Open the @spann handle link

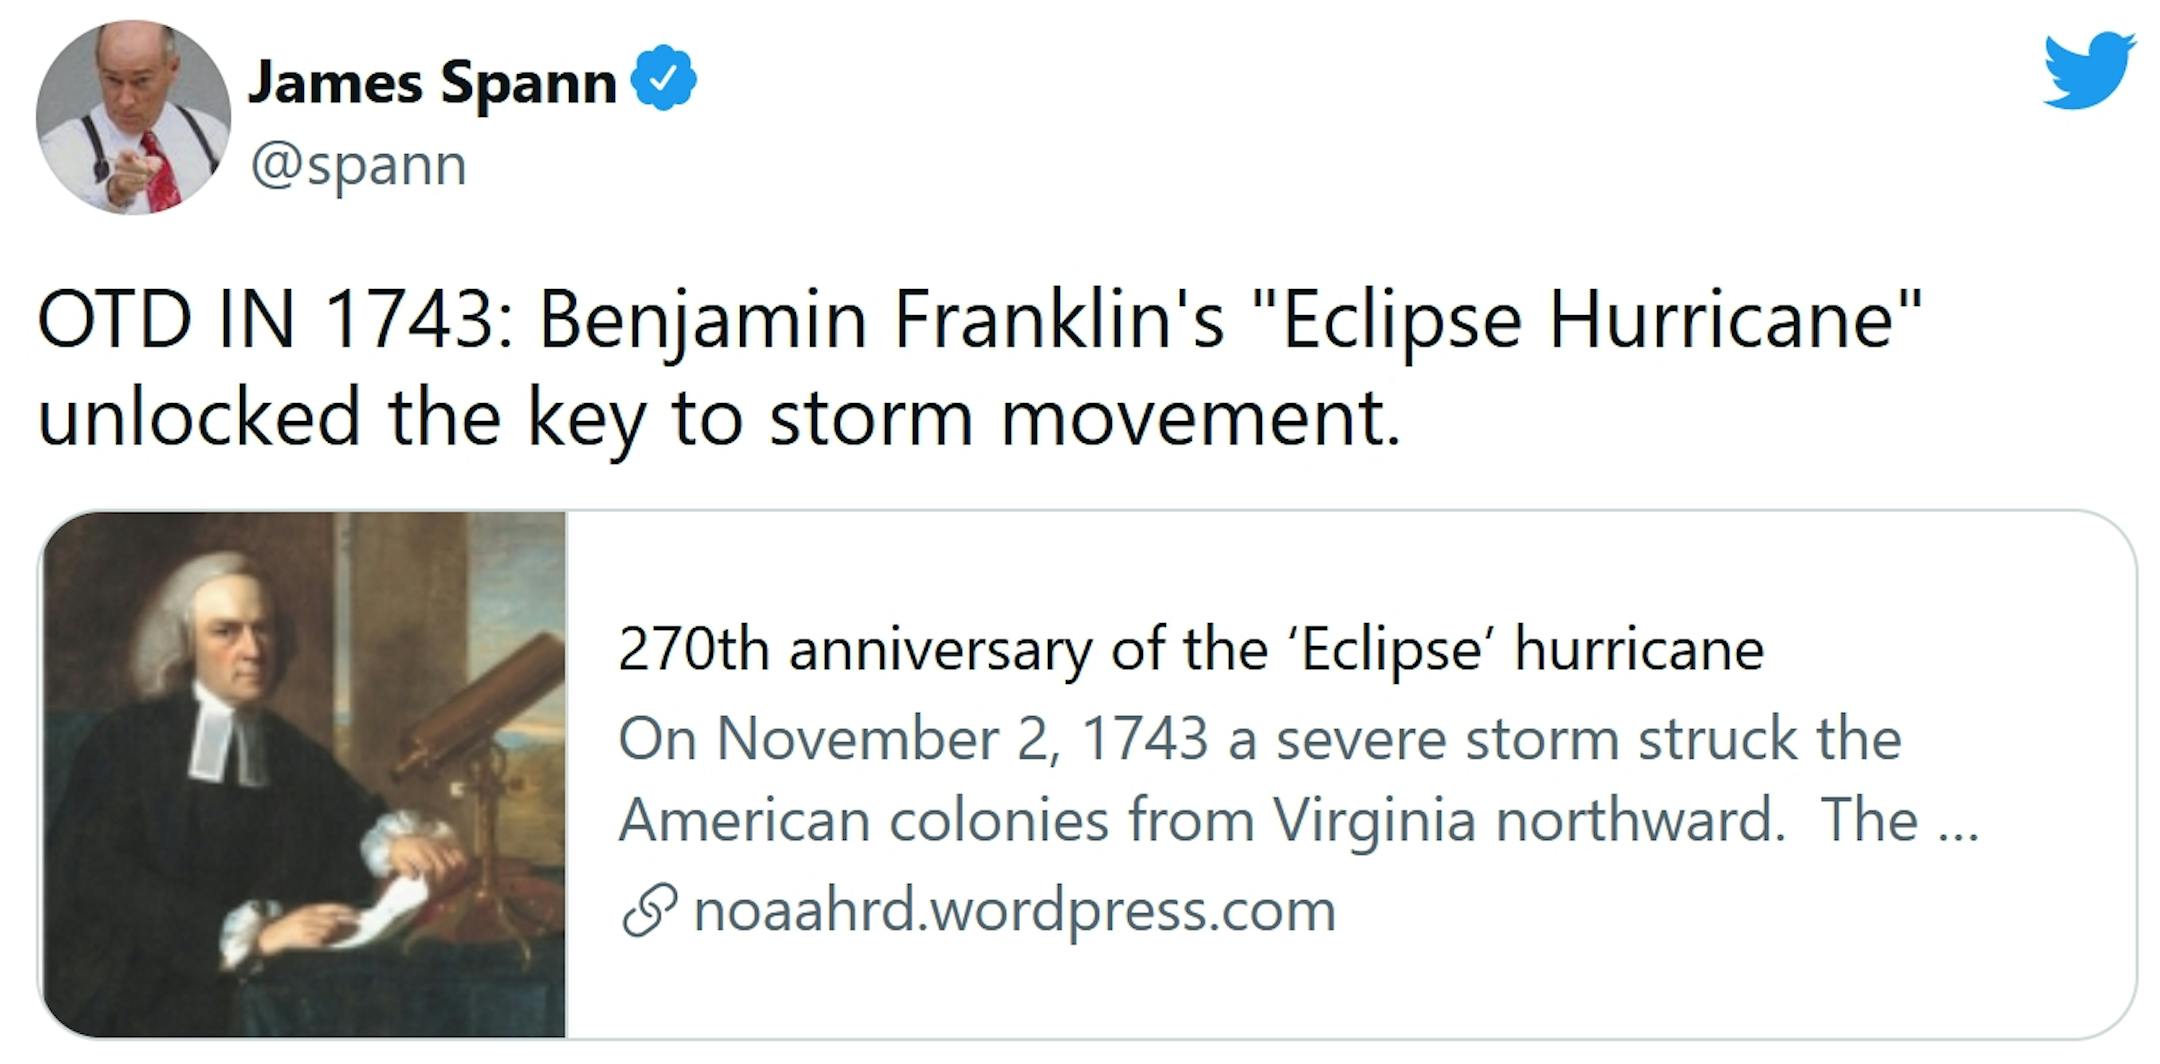coord(358,165)
